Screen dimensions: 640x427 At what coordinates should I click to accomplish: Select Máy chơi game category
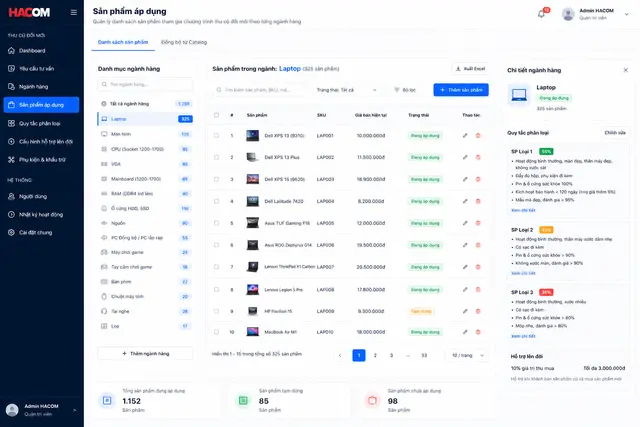tap(145, 252)
